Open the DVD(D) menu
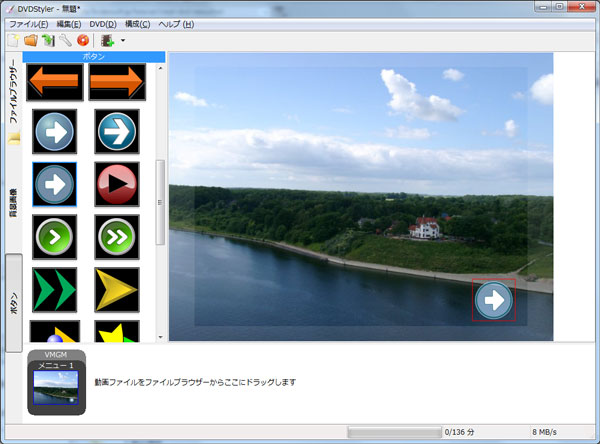This screenshot has width=600, height=444. [103, 24]
